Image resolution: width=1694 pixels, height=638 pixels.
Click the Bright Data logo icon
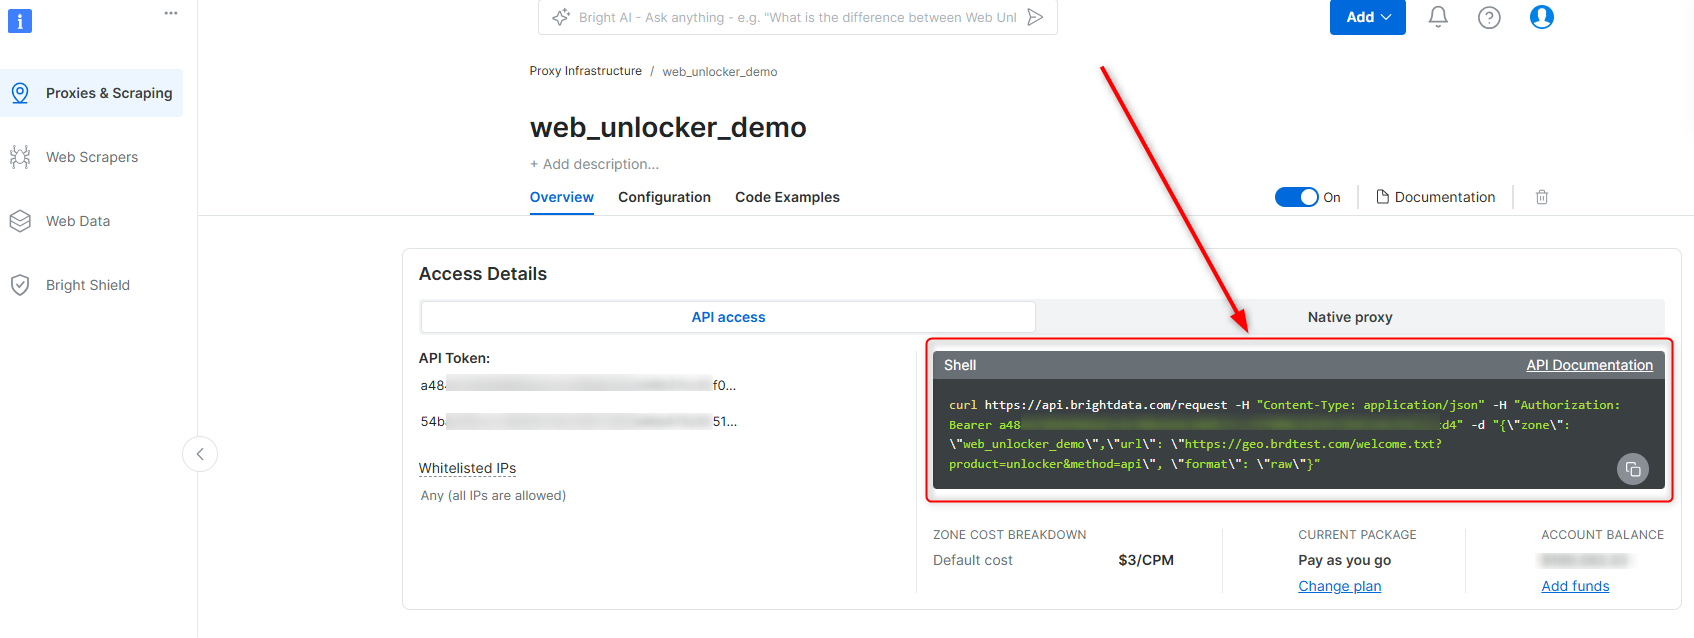(20, 20)
